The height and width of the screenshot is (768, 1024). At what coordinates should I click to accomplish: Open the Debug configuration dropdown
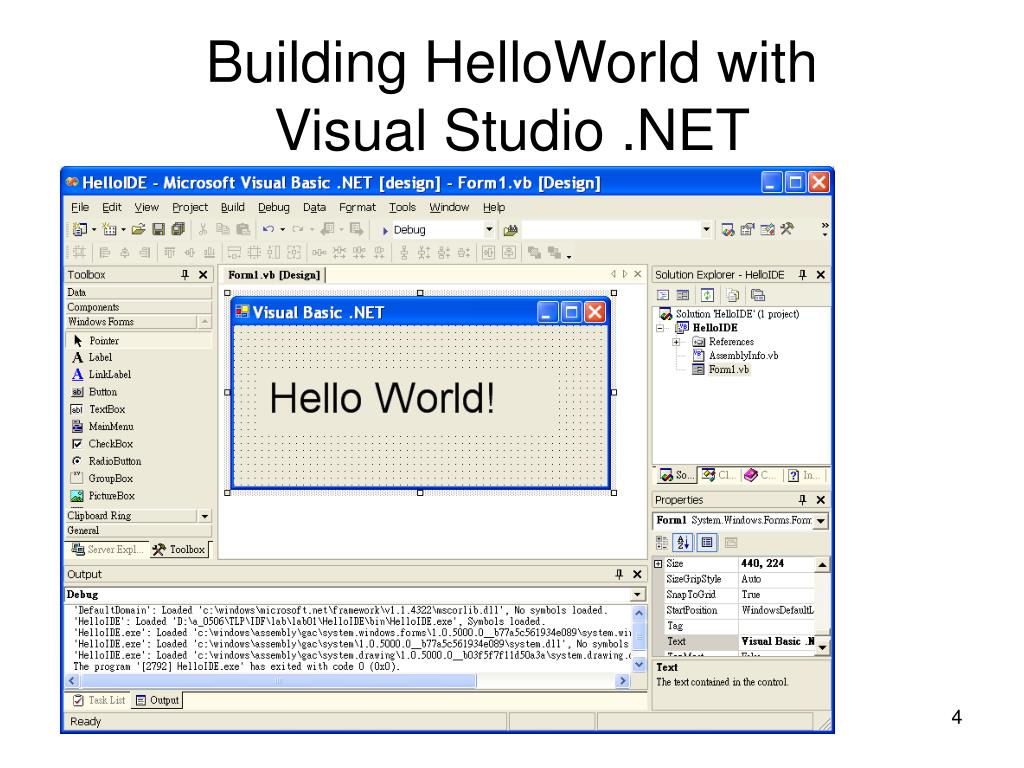(x=489, y=229)
